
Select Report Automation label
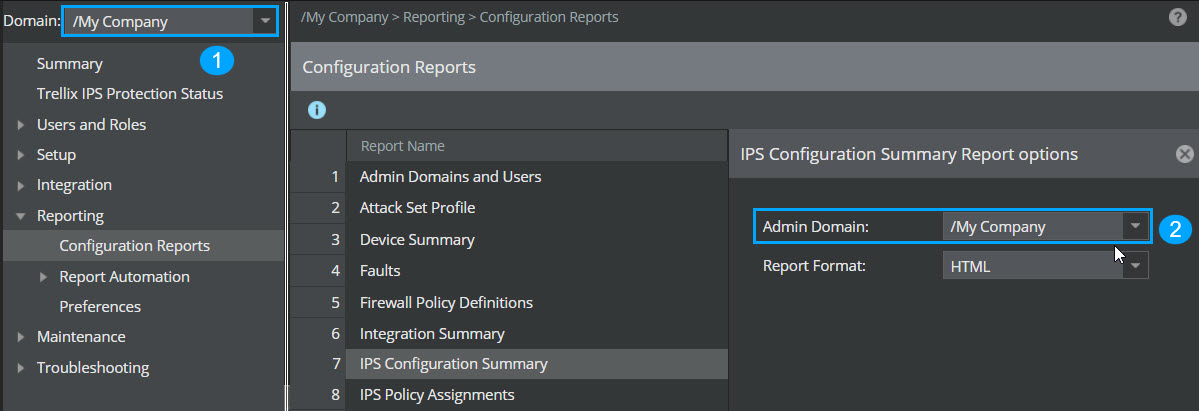pos(125,276)
